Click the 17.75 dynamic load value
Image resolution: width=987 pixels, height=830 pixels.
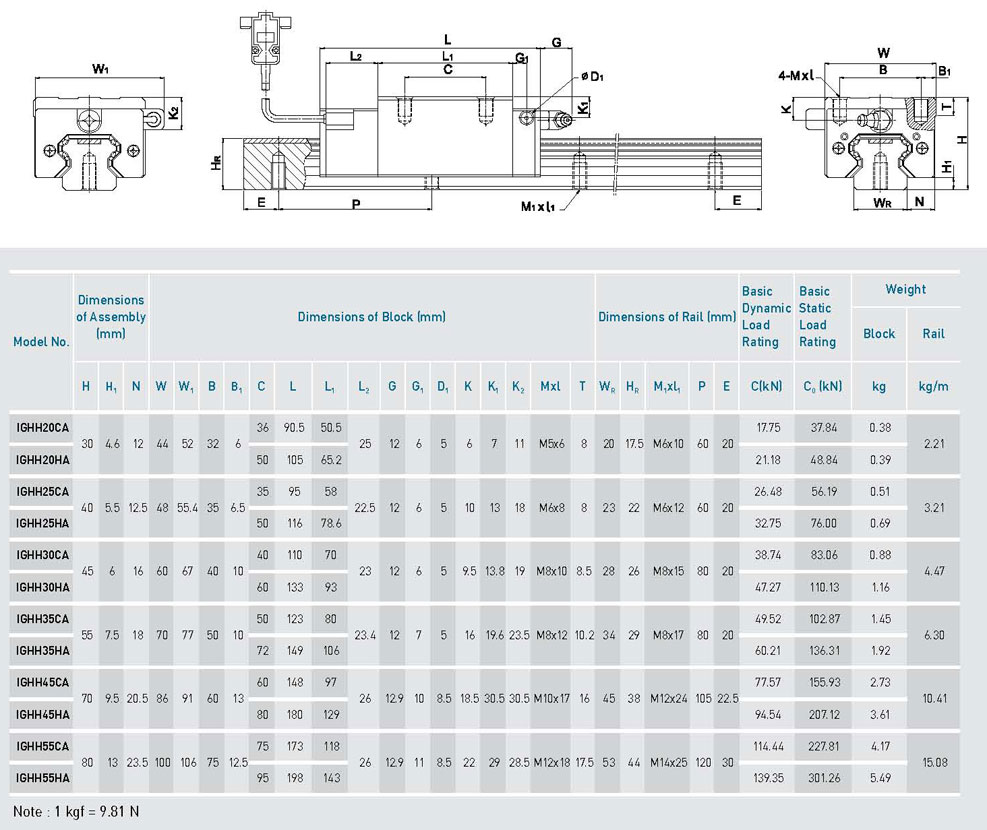[768, 428]
